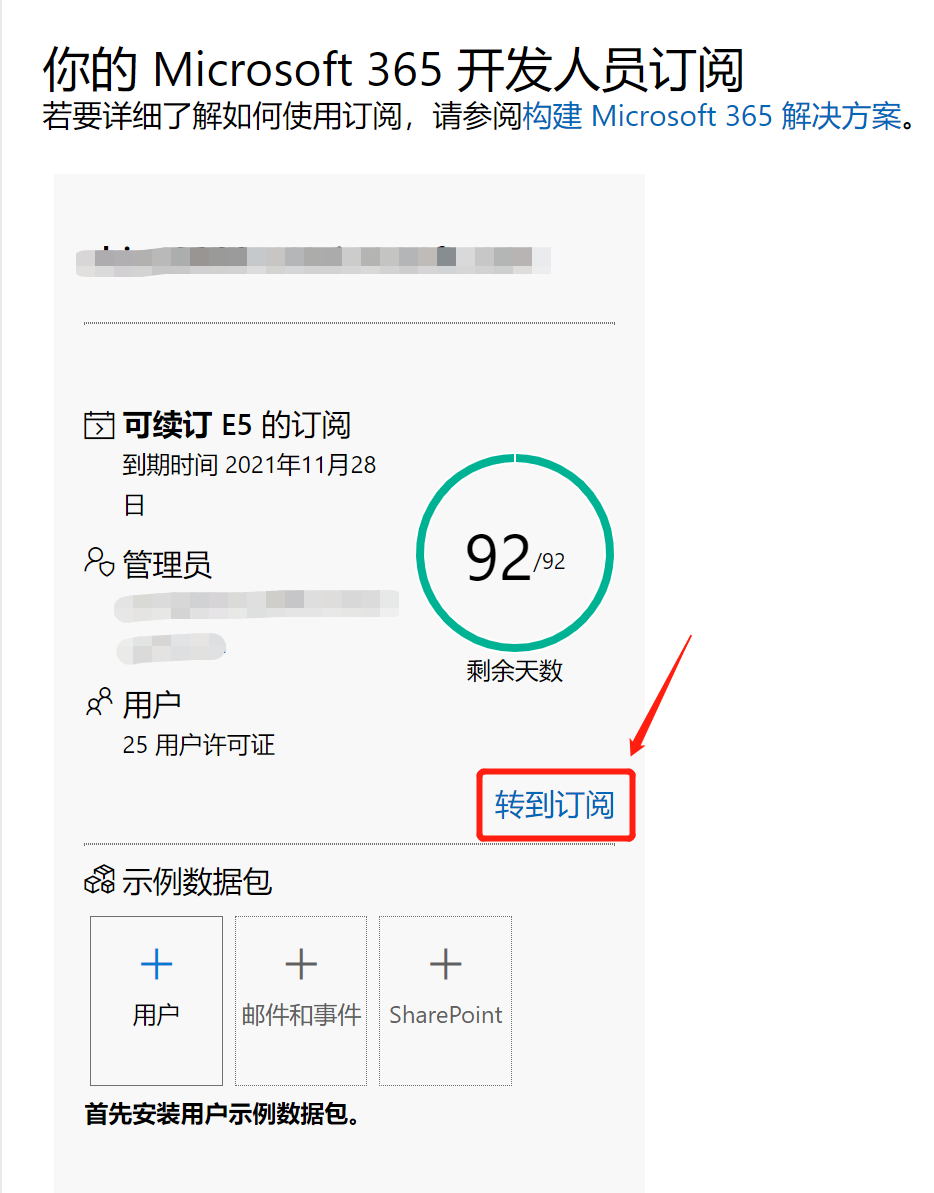
Task: Open the 转到订阅 link
Action: 554,805
